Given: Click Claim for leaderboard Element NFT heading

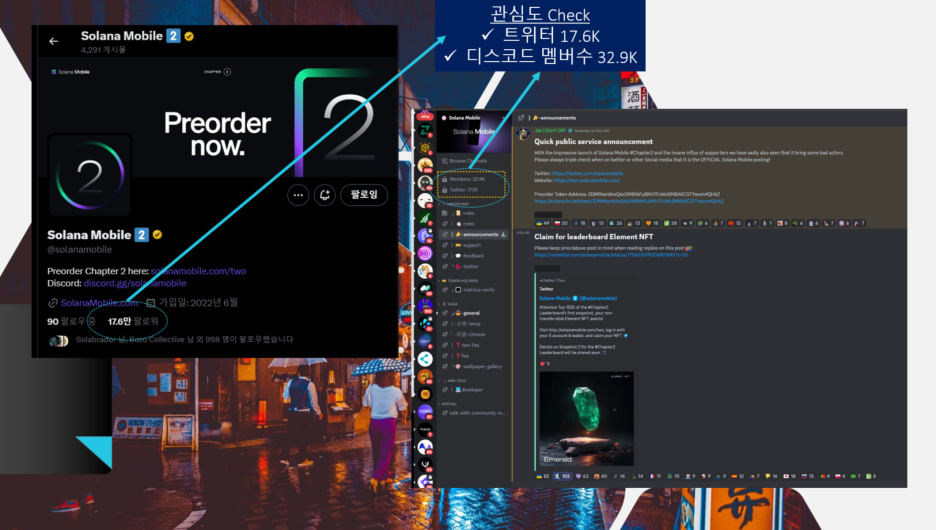Looking at the screenshot, I should (593, 237).
